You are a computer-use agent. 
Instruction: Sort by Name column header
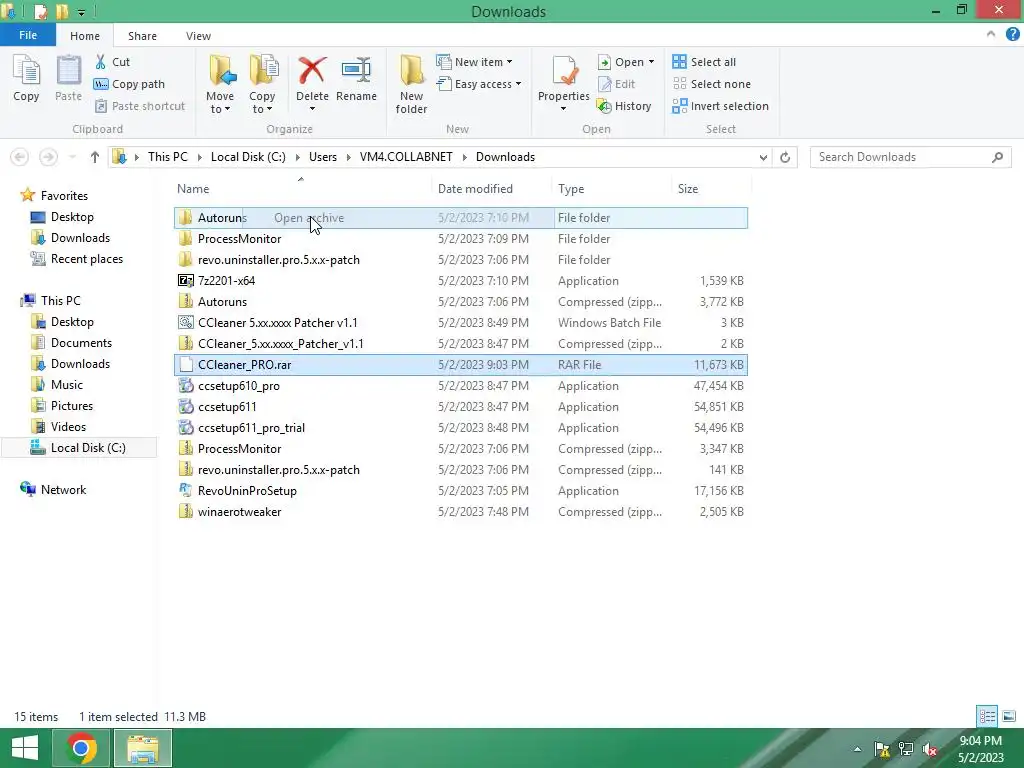click(x=193, y=189)
